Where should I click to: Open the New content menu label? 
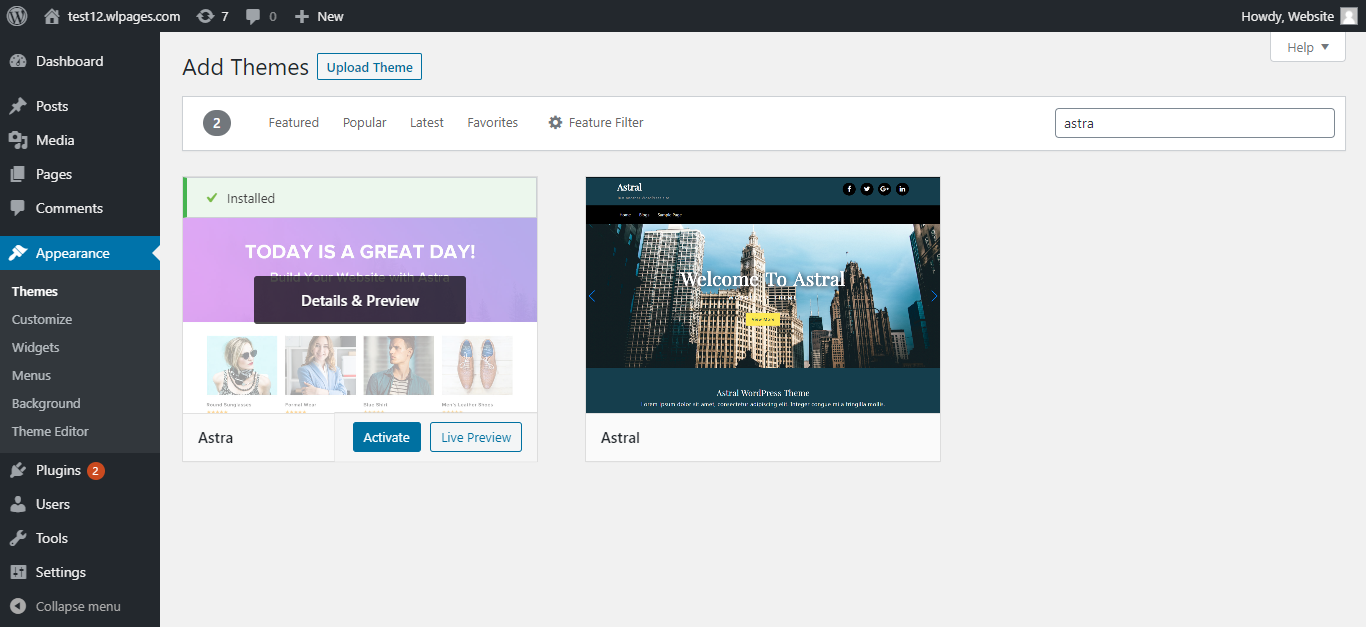tap(330, 16)
